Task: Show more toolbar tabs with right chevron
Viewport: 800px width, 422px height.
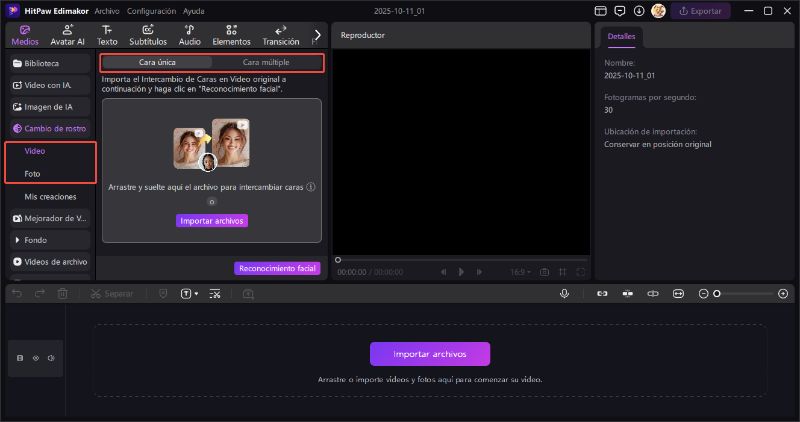Action: (x=317, y=35)
